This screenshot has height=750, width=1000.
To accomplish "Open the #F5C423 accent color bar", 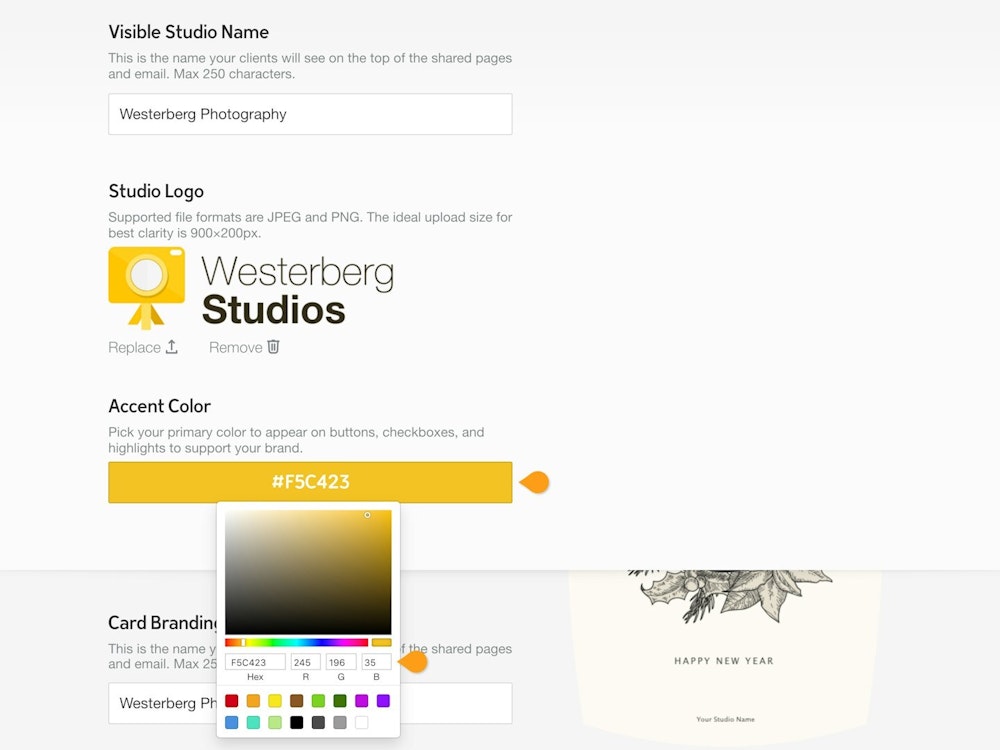I will [x=310, y=482].
